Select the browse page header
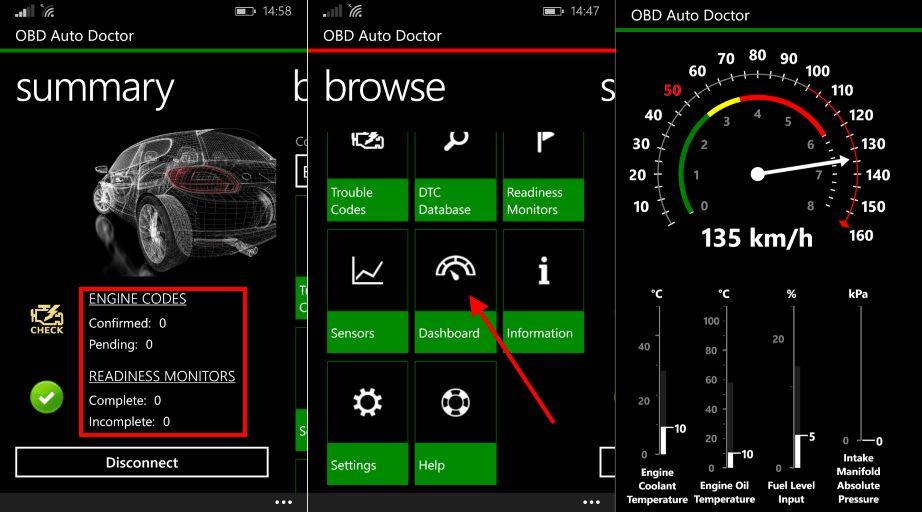922x512 pixels. tap(384, 89)
